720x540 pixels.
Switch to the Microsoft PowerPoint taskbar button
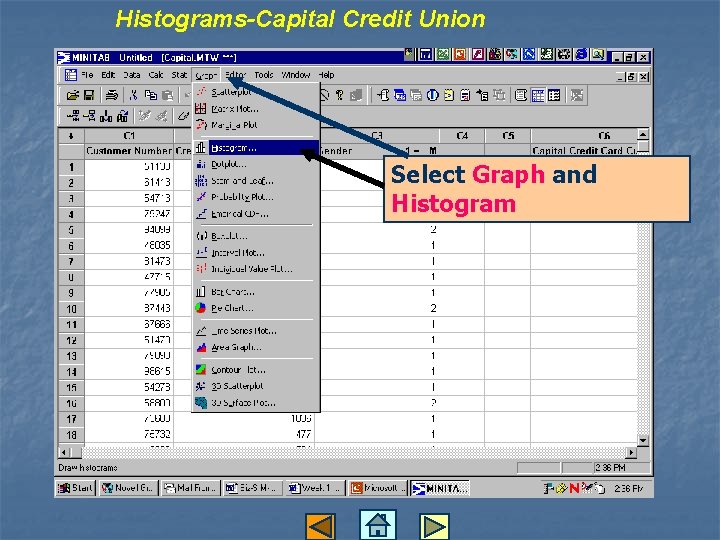click(377, 488)
